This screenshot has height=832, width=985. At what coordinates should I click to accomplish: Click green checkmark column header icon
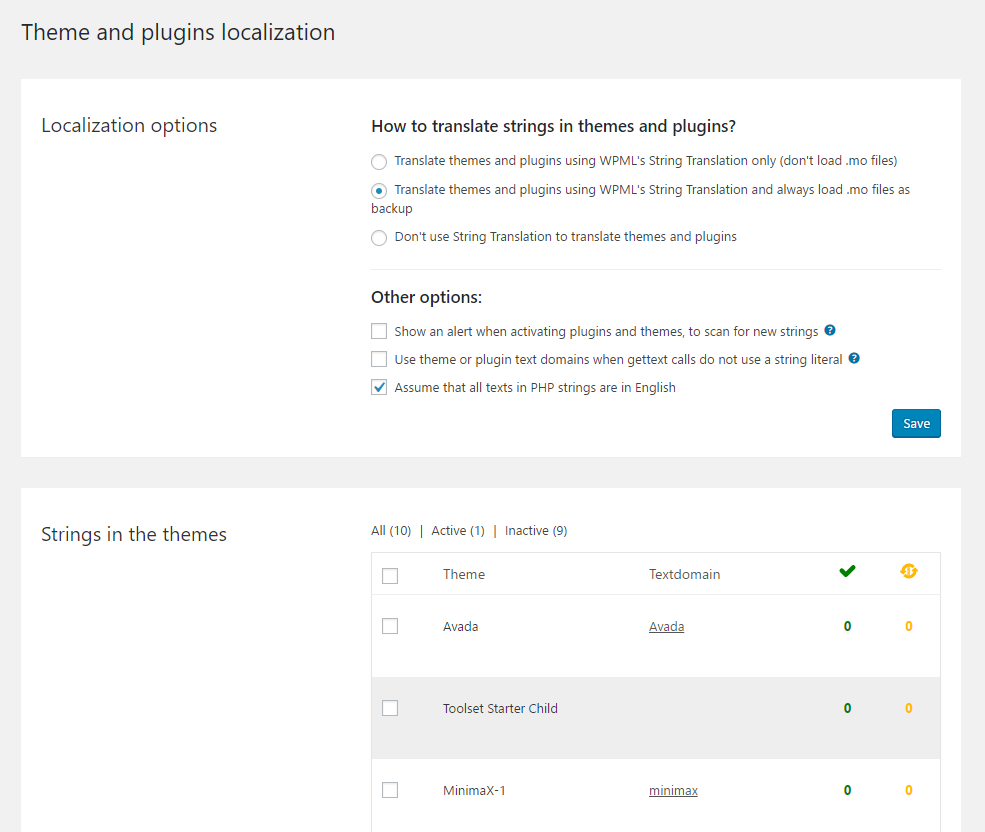click(x=847, y=571)
